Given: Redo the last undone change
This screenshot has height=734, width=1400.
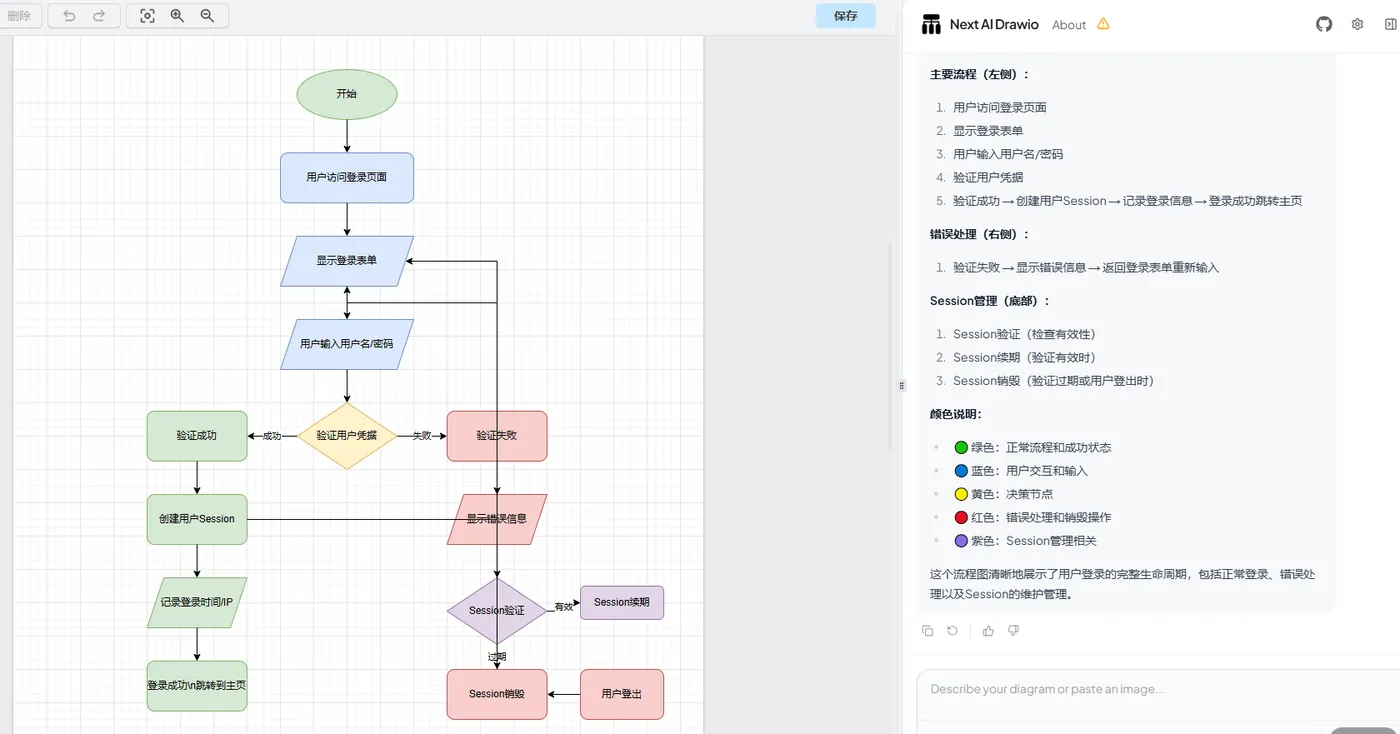Looking at the screenshot, I should 99,16.
